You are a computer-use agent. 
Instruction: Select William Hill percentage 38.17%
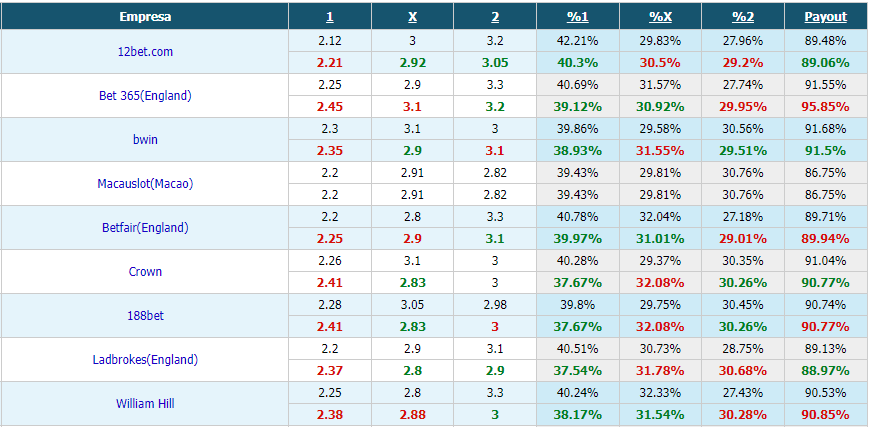point(578,414)
